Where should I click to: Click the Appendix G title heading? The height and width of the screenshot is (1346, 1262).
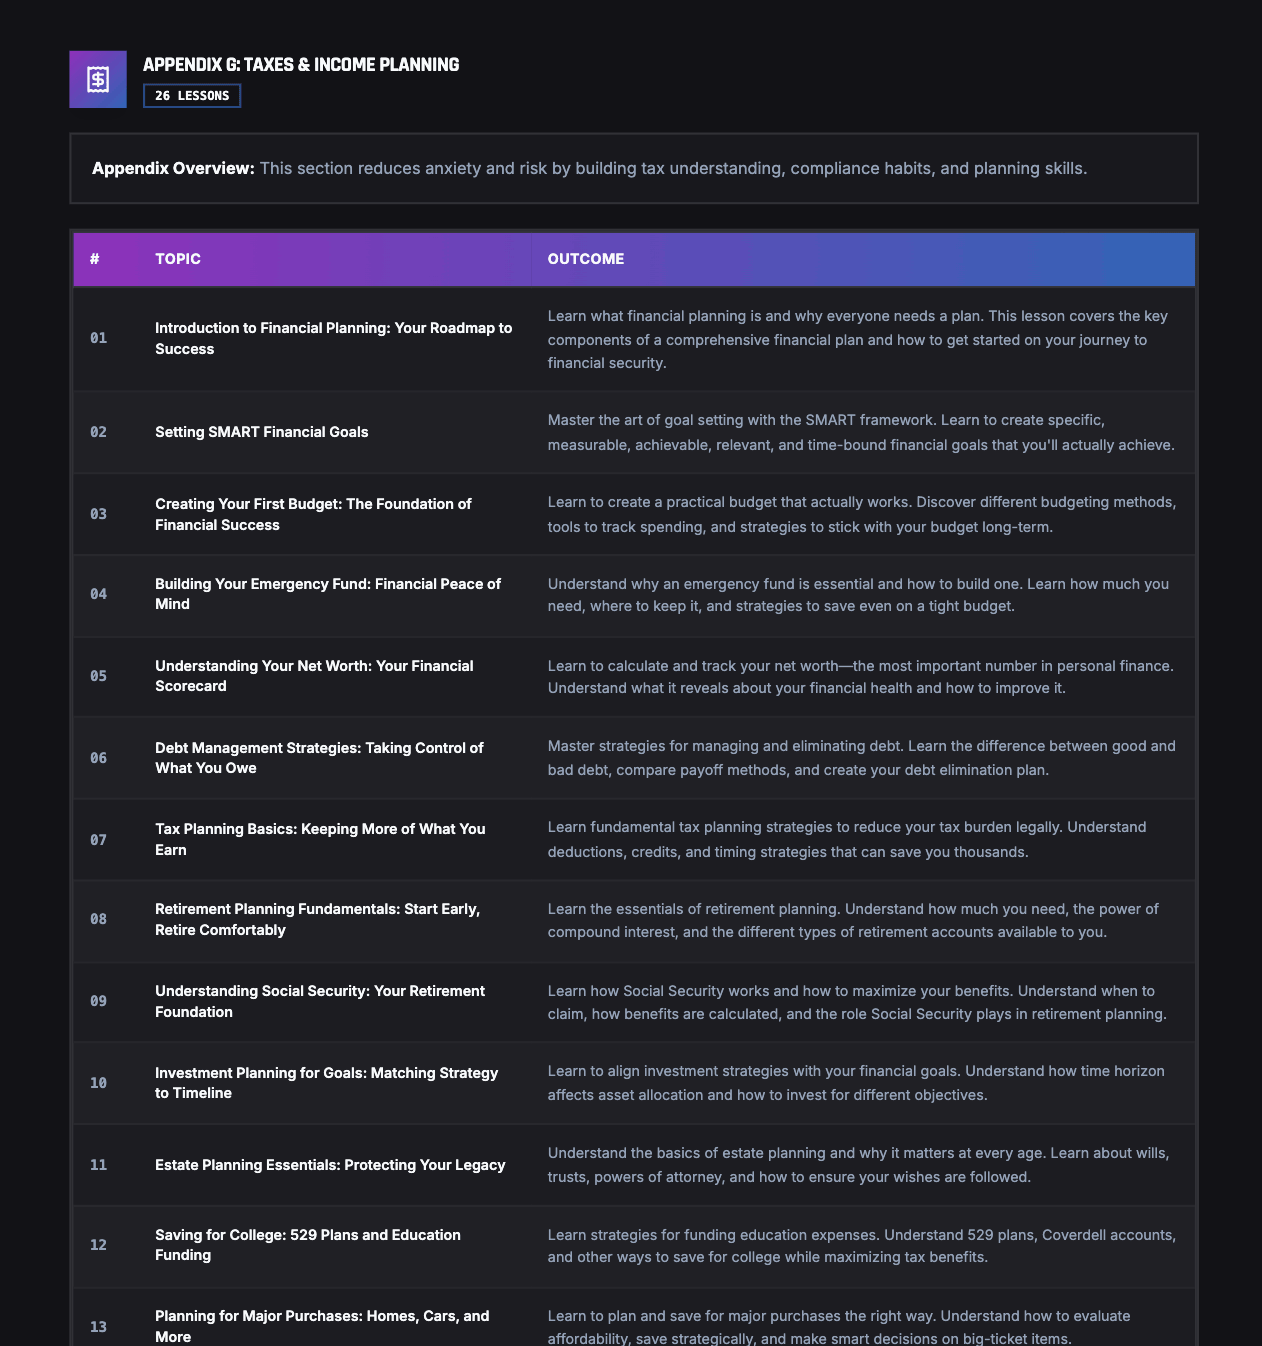(x=301, y=65)
